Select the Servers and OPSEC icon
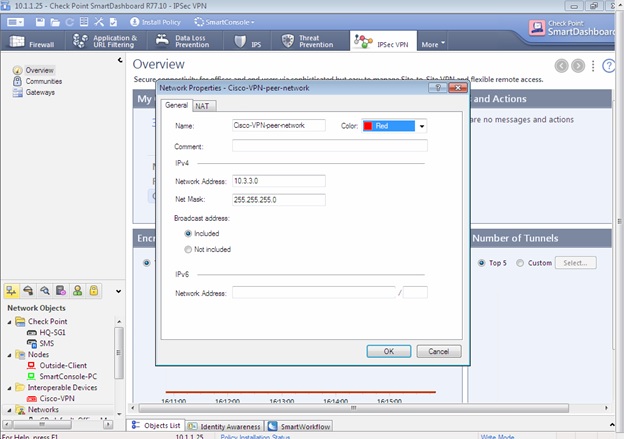This screenshot has width=624, height=439. (x=61, y=291)
